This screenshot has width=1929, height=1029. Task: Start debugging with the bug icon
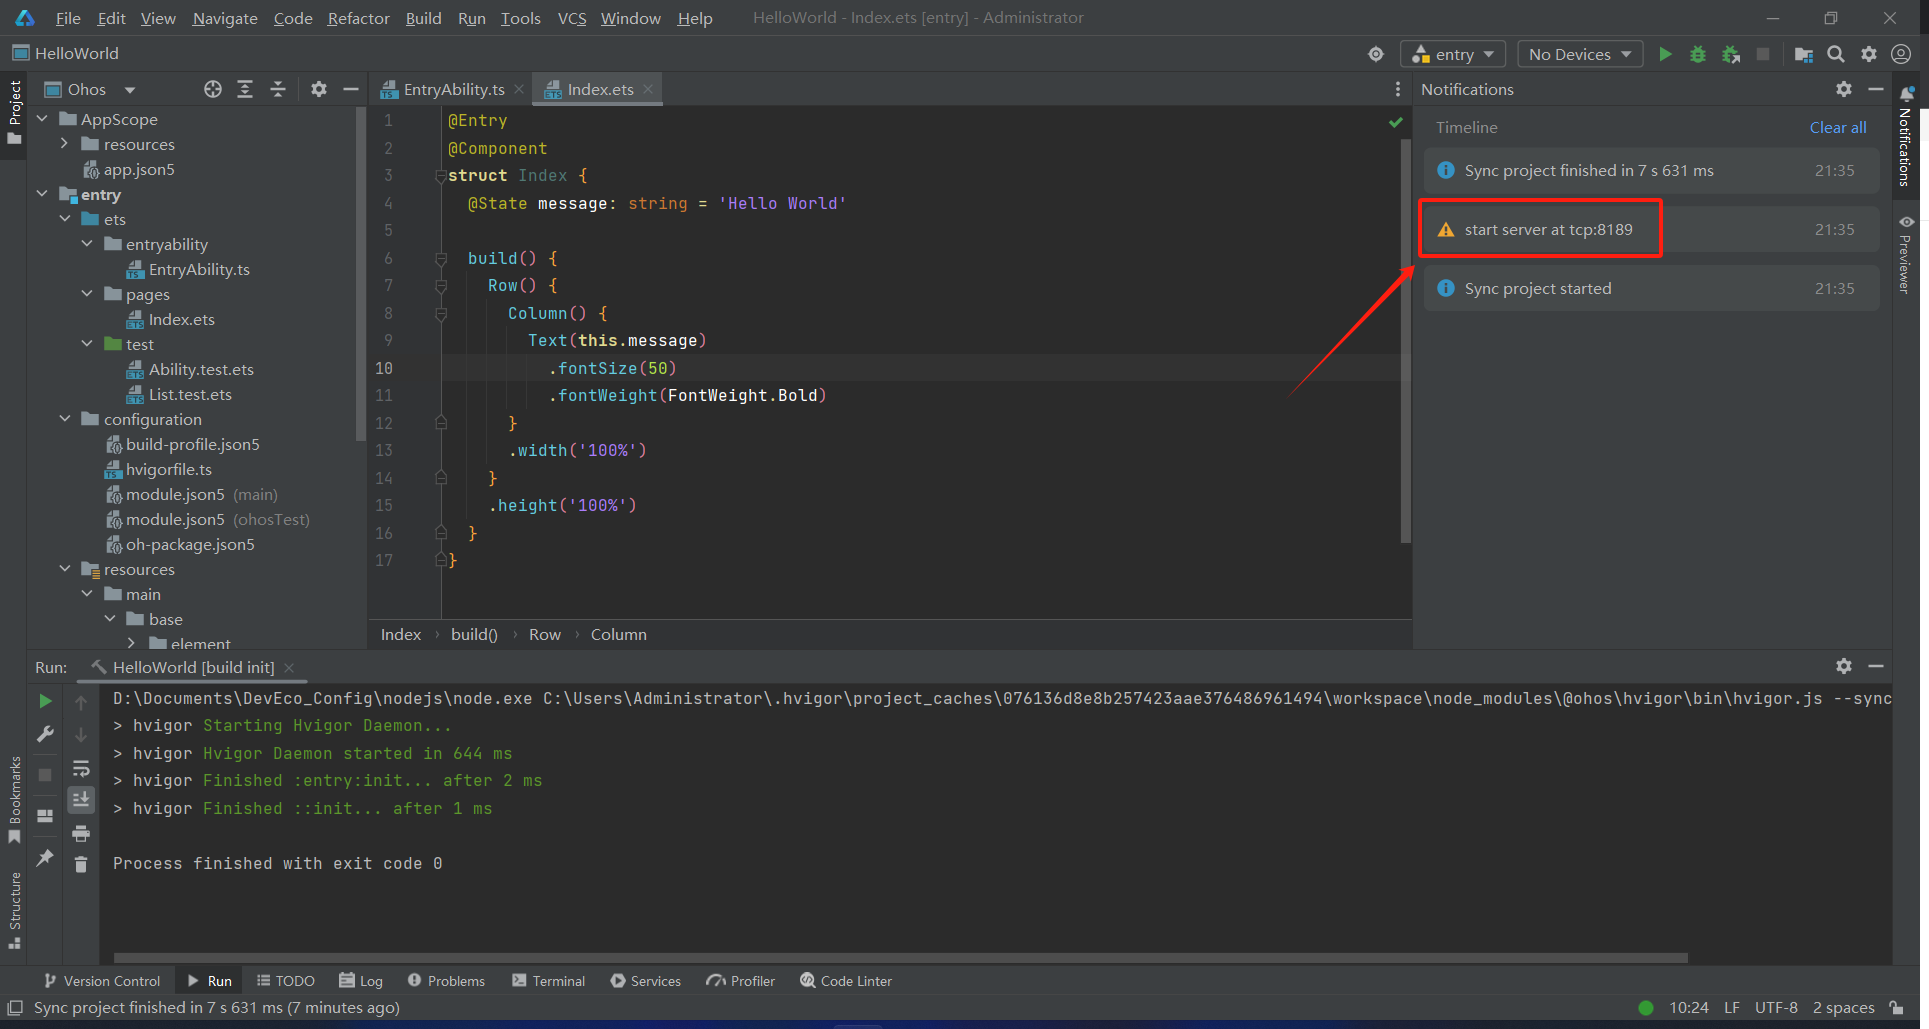pyautogui.click(x=1698, y=54)
